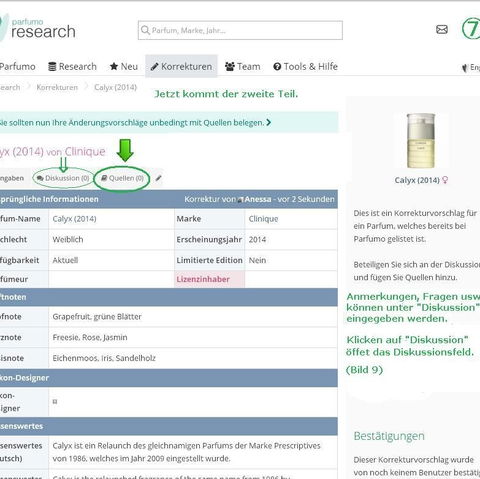Select the Erscheinungsjahr value '2014'
This screenshot has height=479, width=480.
(x=257, y=240)
